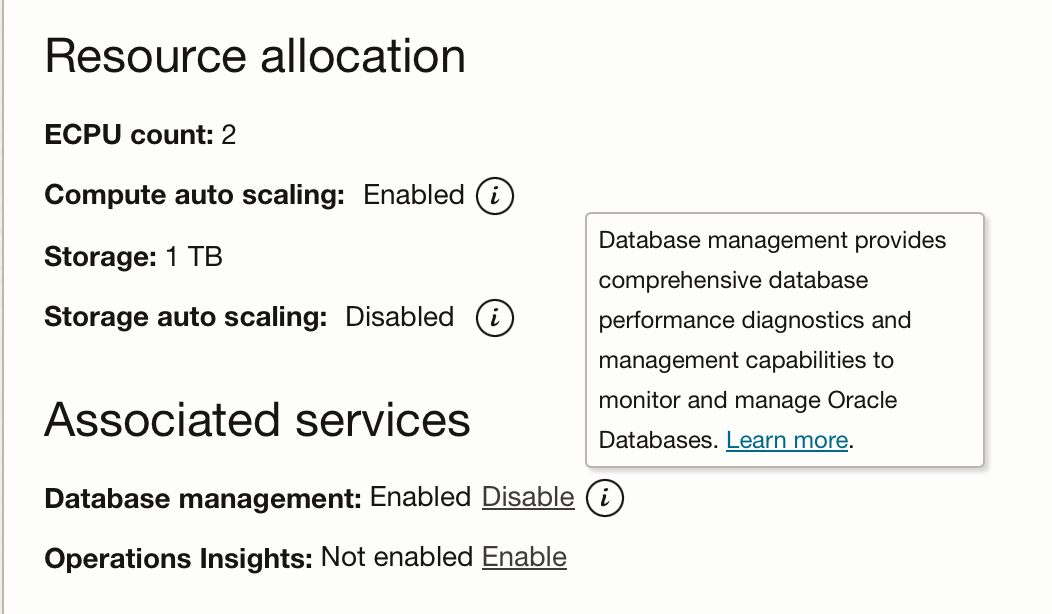Disable Database management via the Disable link
This screenshot has width=1052, height=614.
pyautogui.click(x=528, y=497)
